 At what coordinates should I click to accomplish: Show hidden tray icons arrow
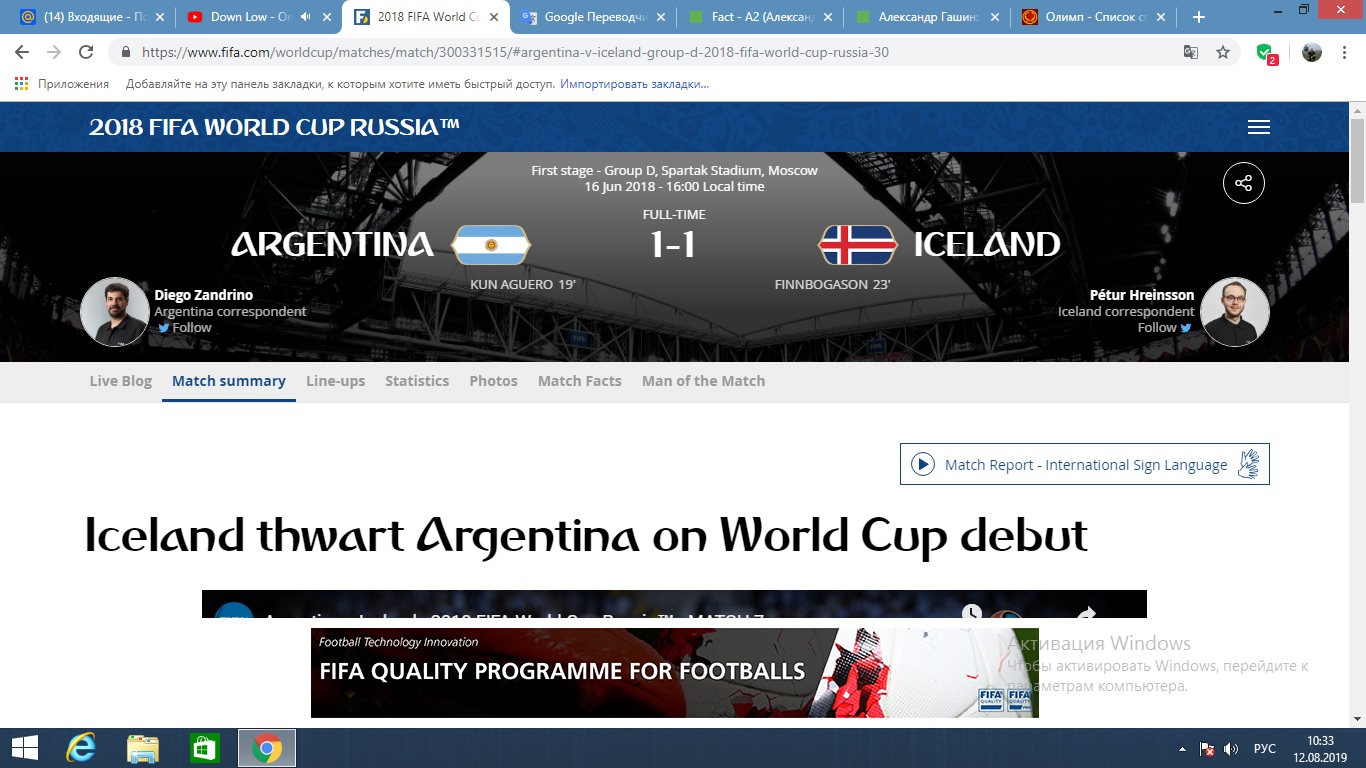pyautogui.click(x=1183, y=749)
